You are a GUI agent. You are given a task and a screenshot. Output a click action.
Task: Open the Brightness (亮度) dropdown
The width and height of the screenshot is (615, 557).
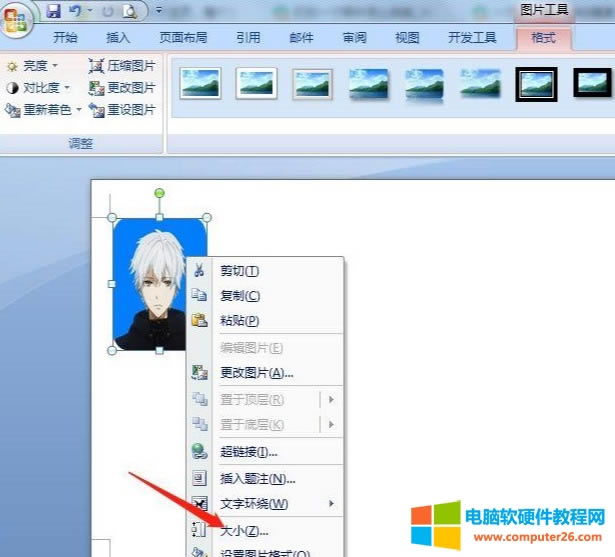tap(32, 66)
